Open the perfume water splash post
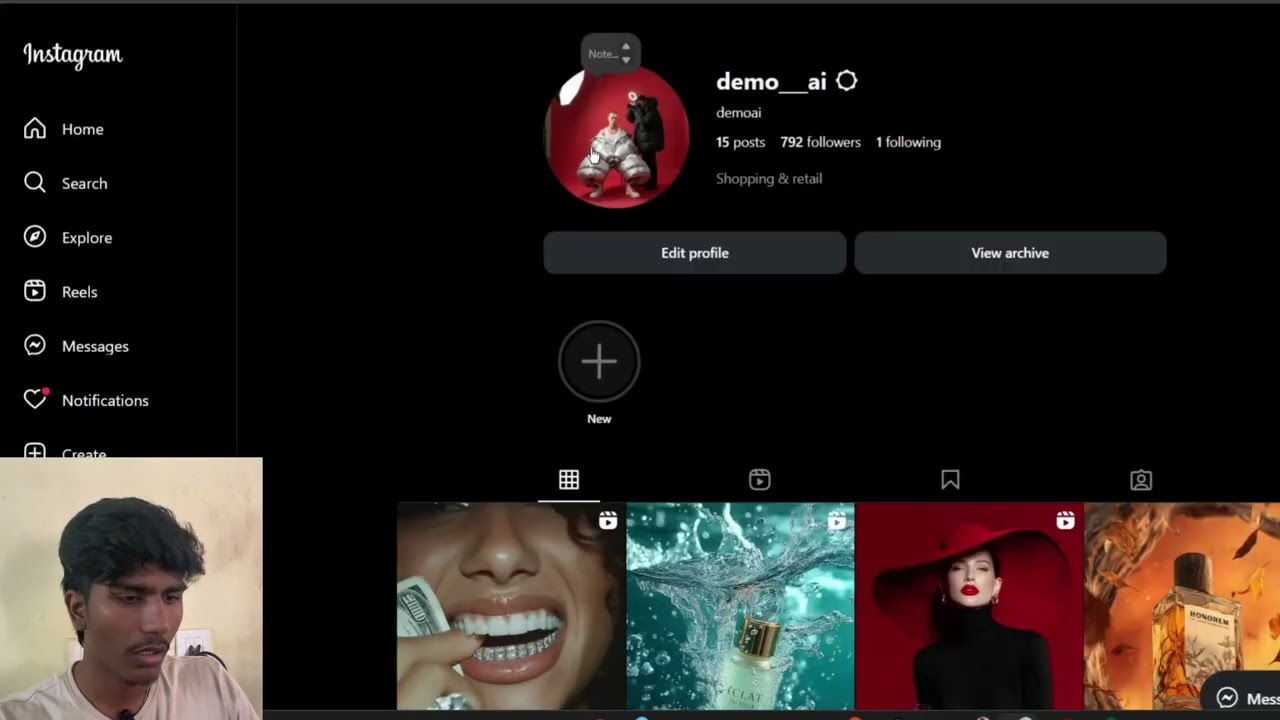This screenshot has width=1280, height=720. tap(740, 606)
